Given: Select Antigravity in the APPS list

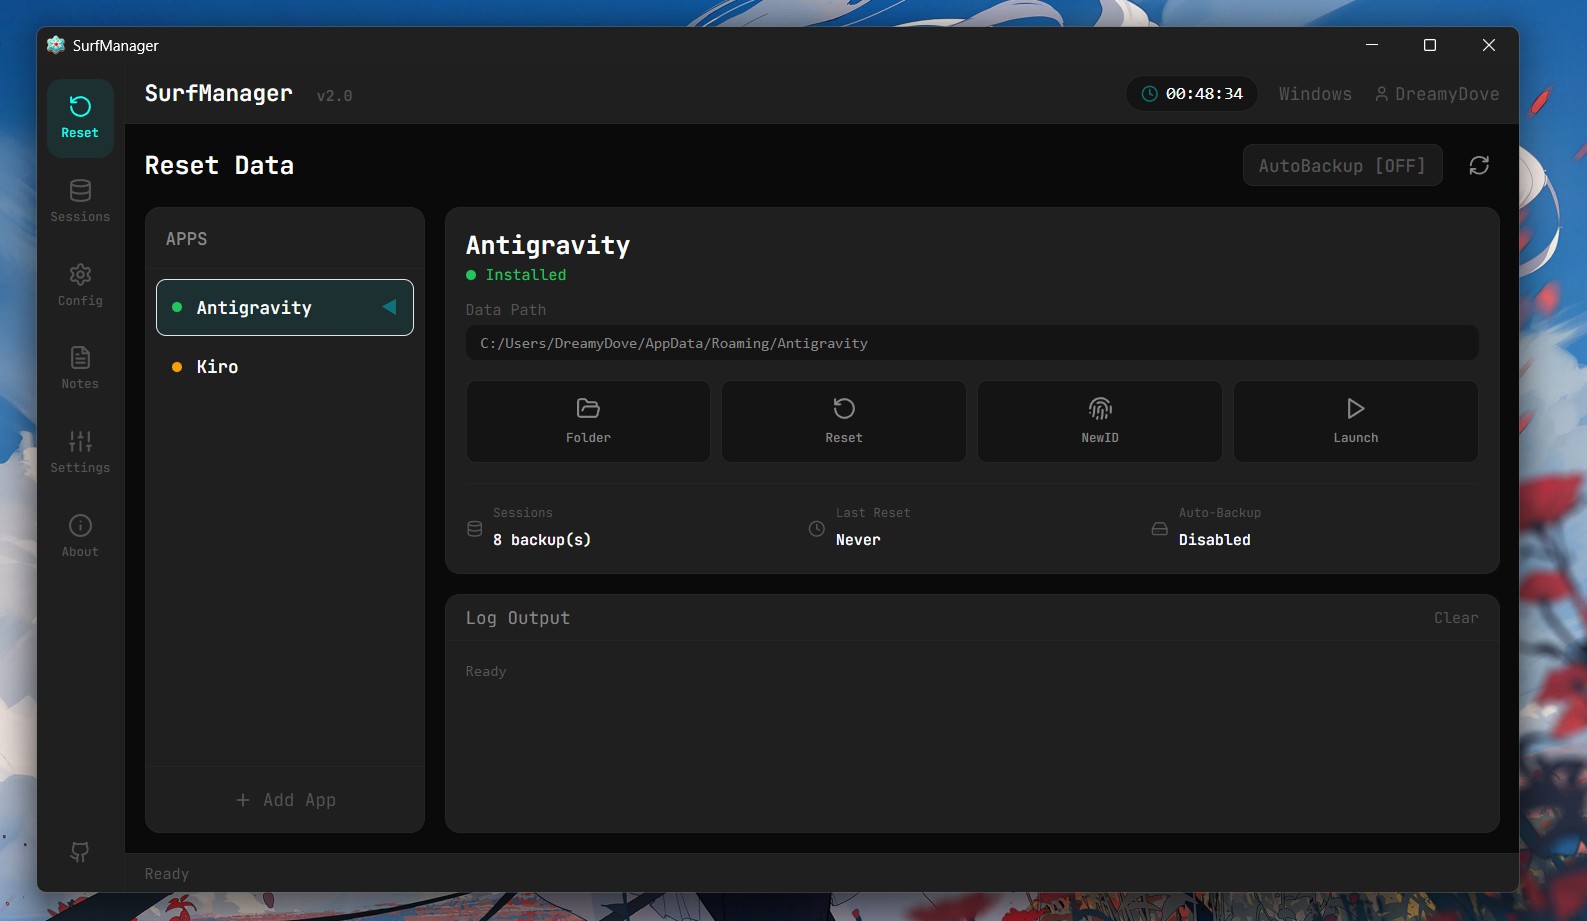Looking at the screenshot, I should [x=285, y=307].
